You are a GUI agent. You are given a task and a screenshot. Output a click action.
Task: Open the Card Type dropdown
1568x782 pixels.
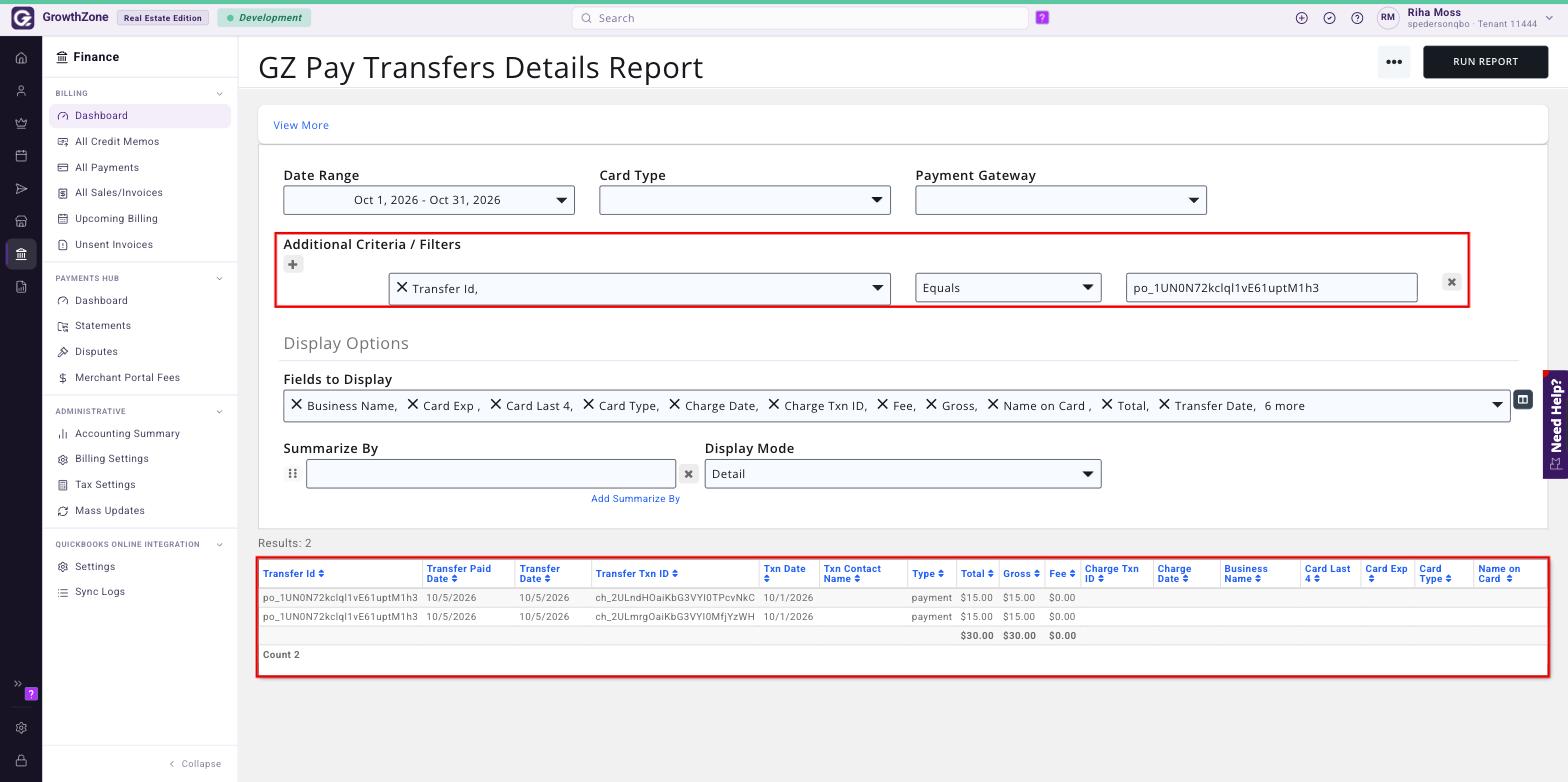pyautogui.click(x=745, y=200)
